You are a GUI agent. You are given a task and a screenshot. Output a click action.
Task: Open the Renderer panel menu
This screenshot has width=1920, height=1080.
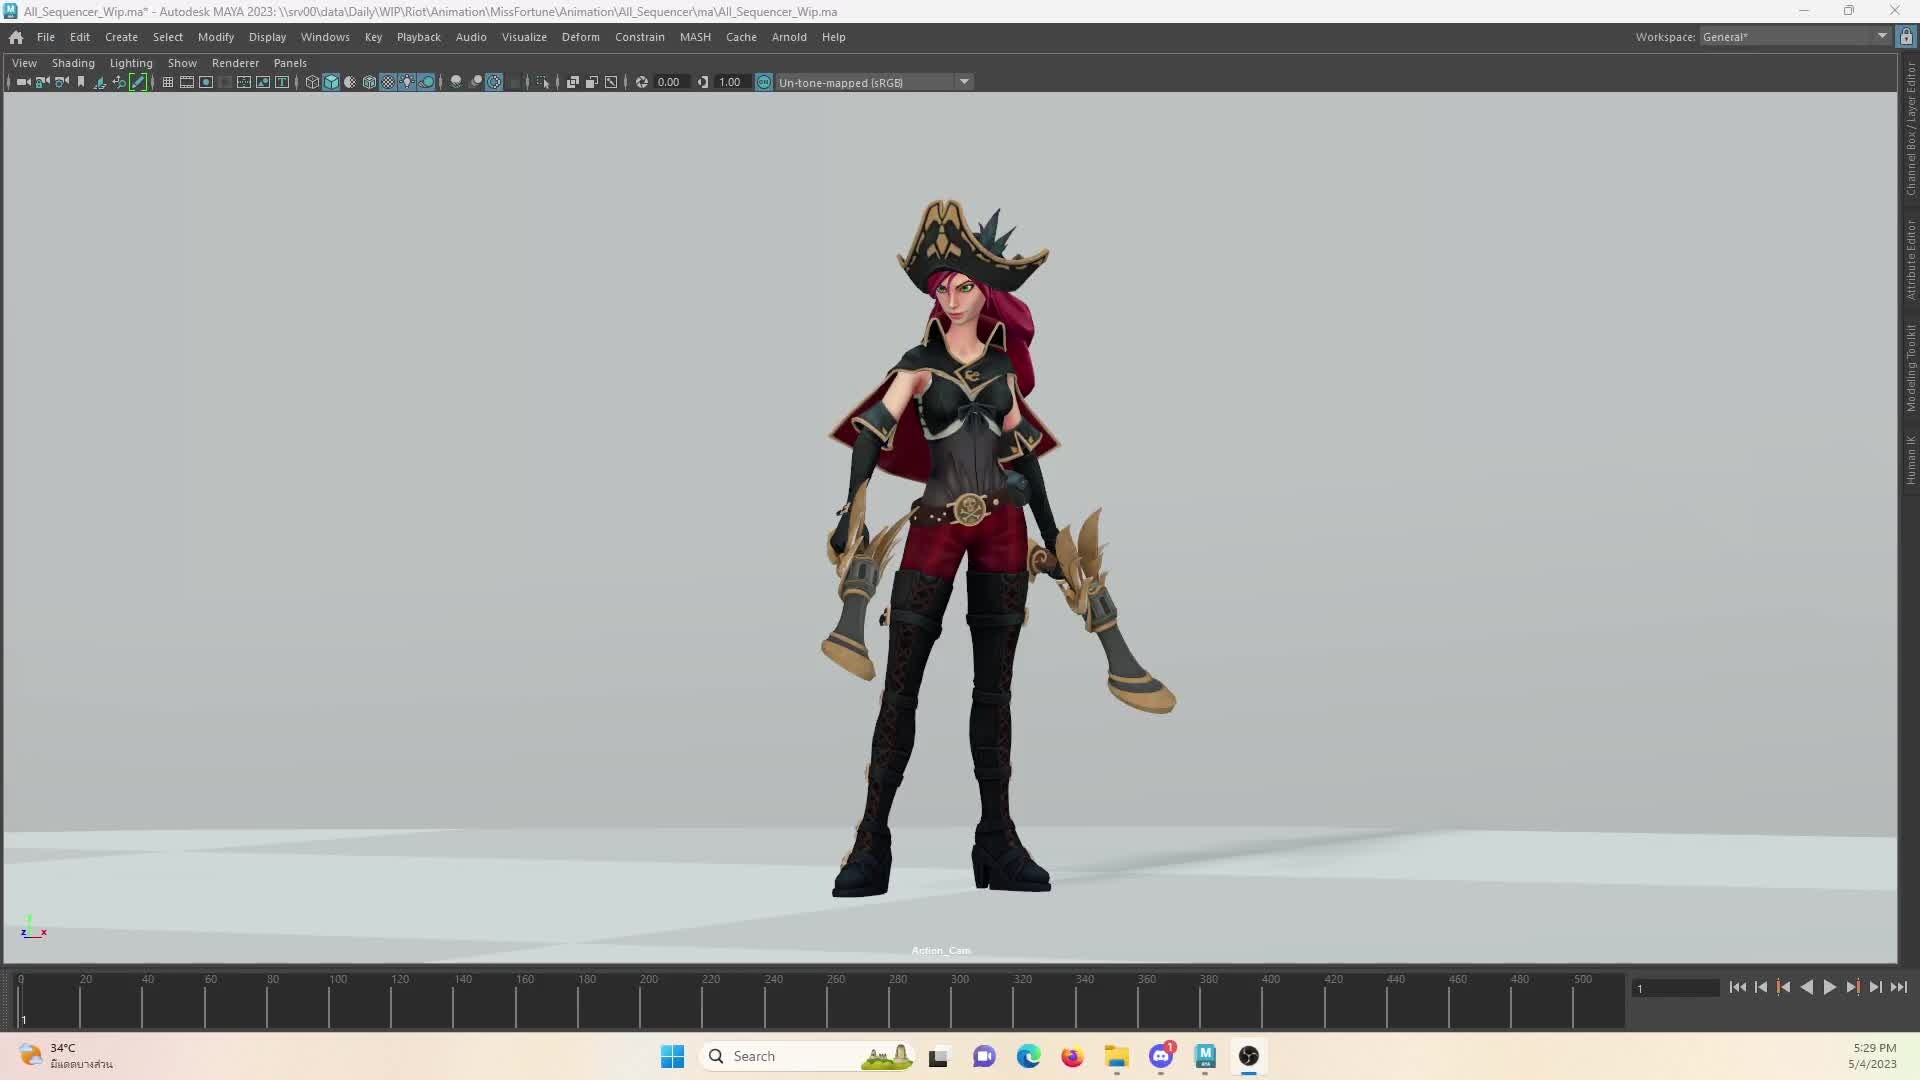[235, 62]
